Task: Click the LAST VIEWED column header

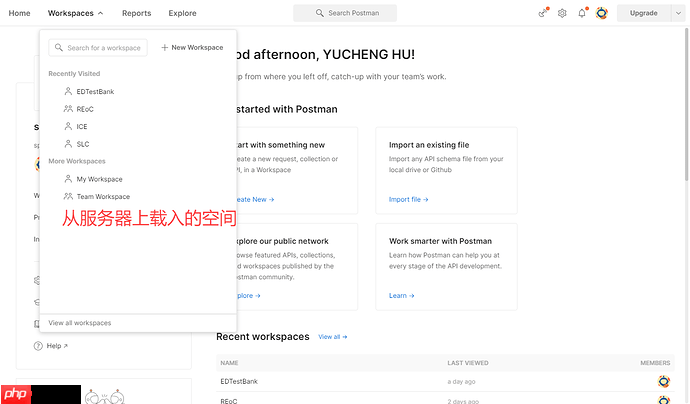Action: tap(468, 363)
